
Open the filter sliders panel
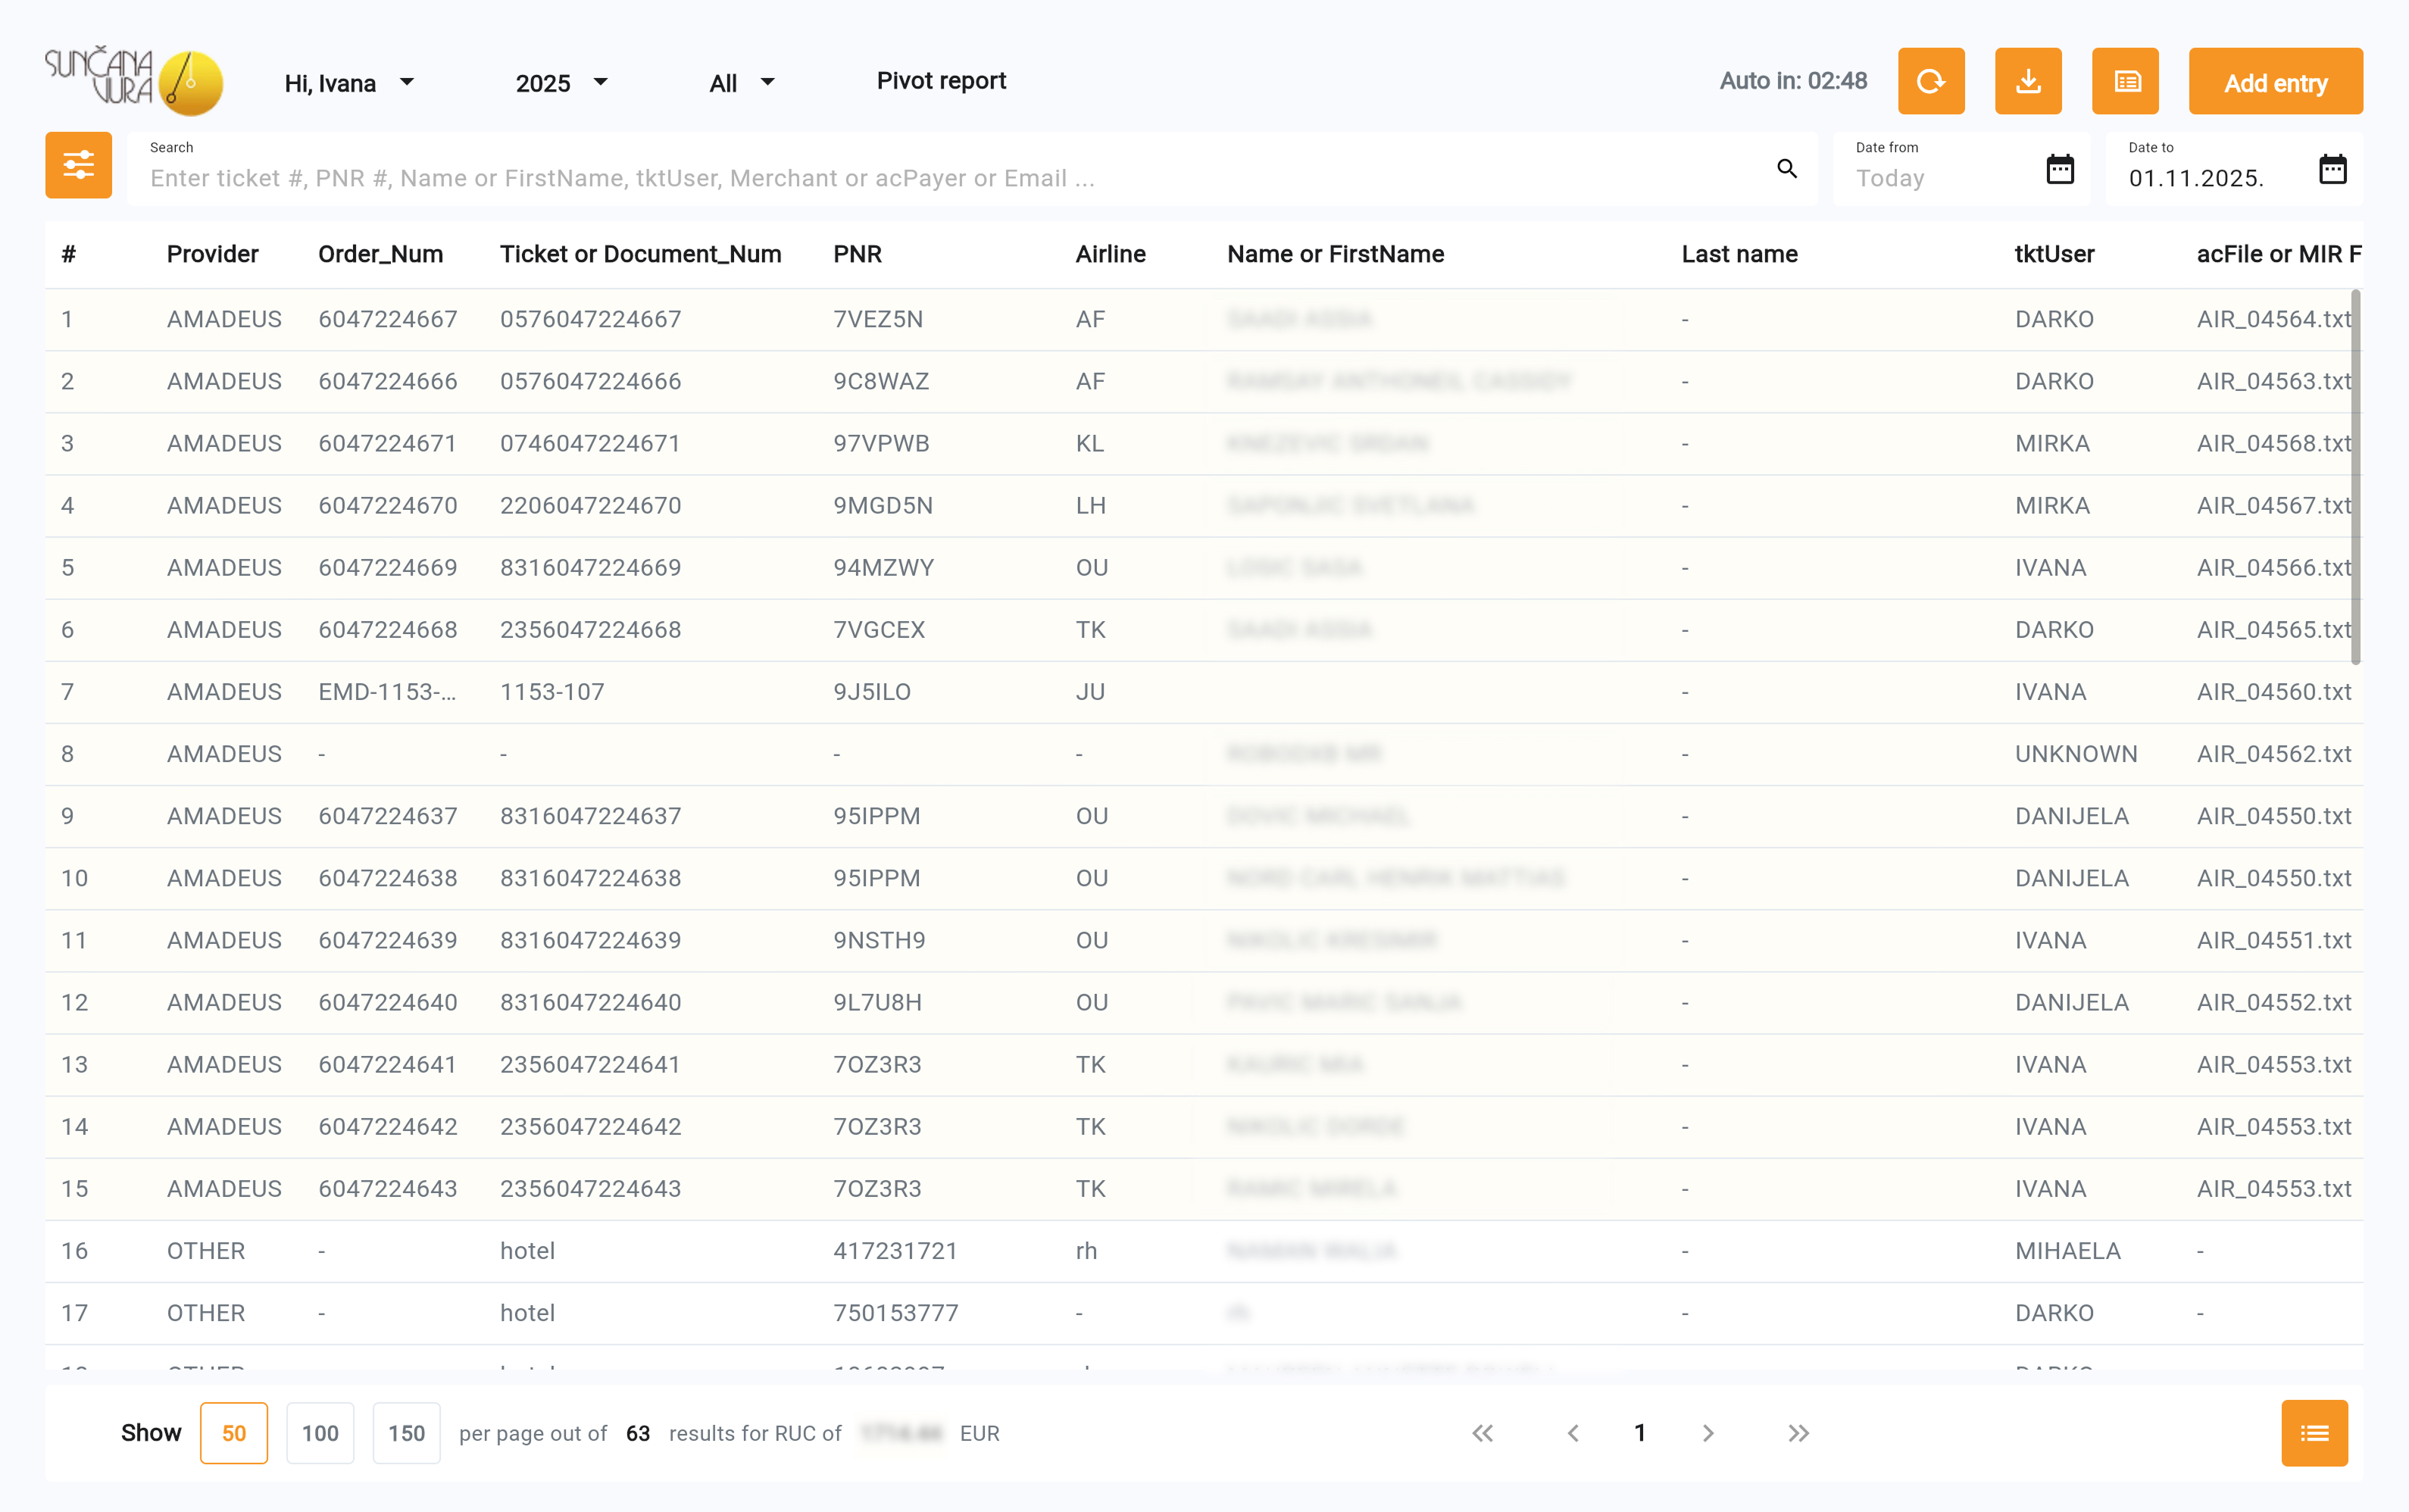click(x=78, y=165)
